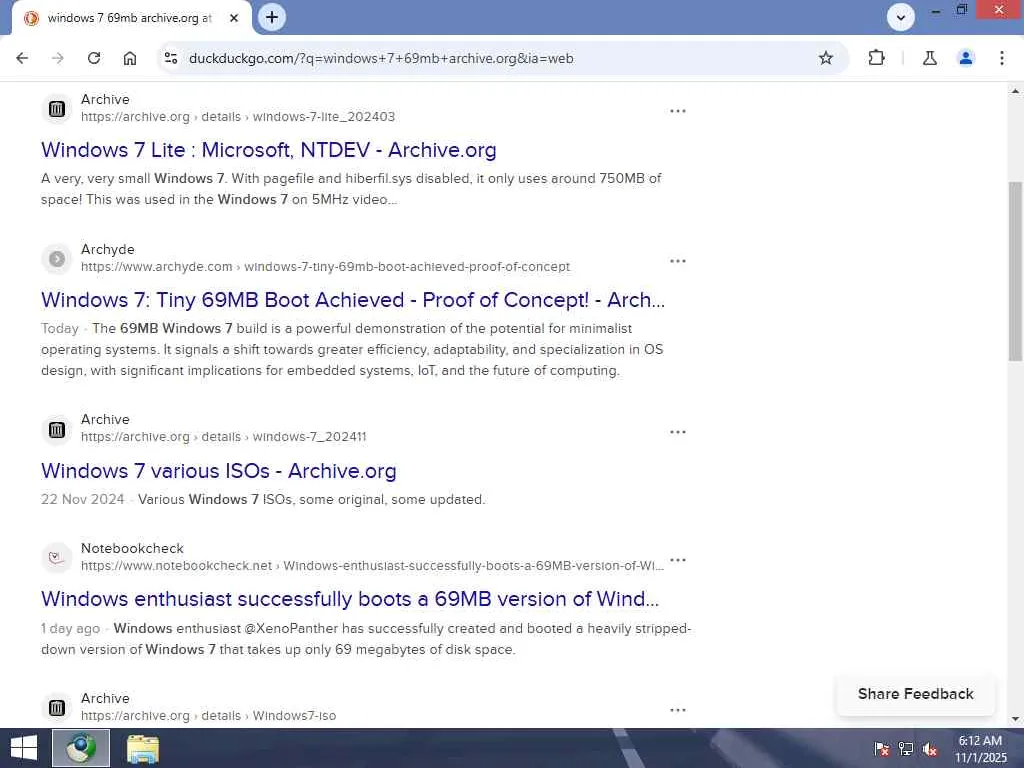Open Tiny 69MB Boot Achieved result
The height and width of the screenshot is (768, 1024).
pos(353,300)
